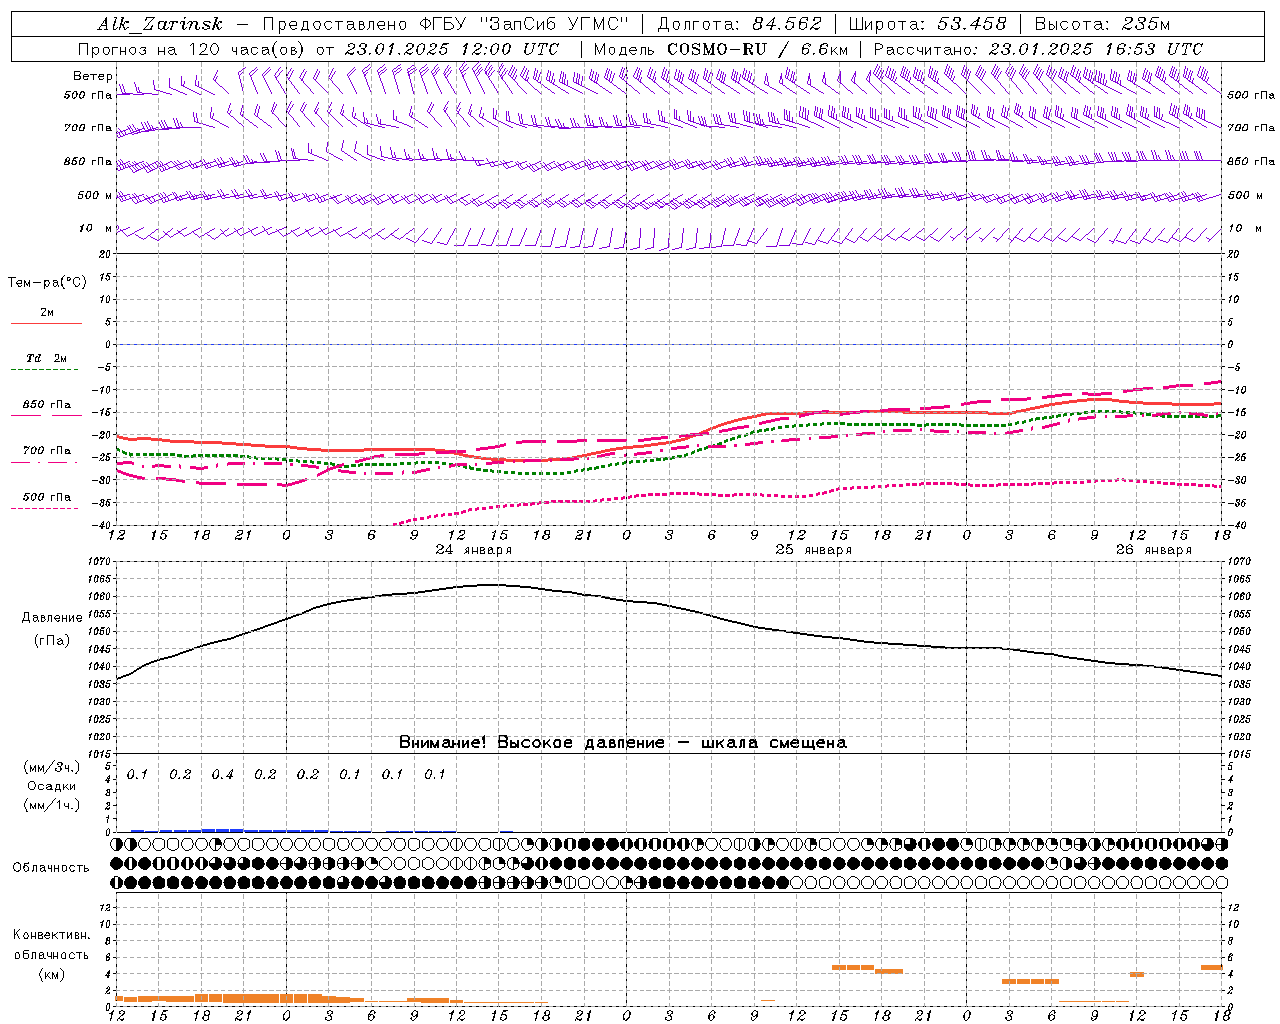1280x1024 pixels.
Task: Select the 850 гПа temperature legend entry
Action: click(x=47, y=405)
